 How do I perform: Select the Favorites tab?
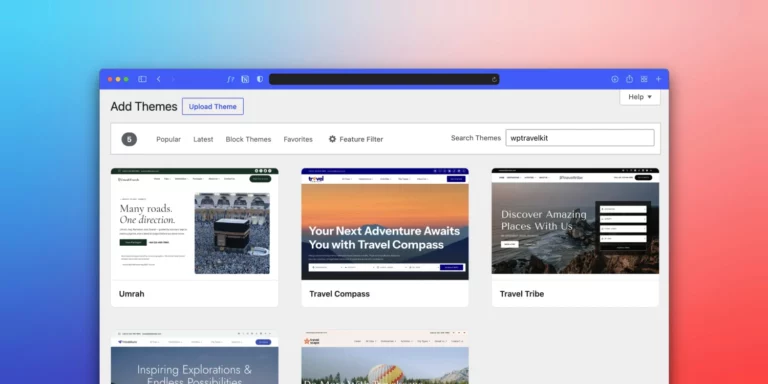coord(298,139)
